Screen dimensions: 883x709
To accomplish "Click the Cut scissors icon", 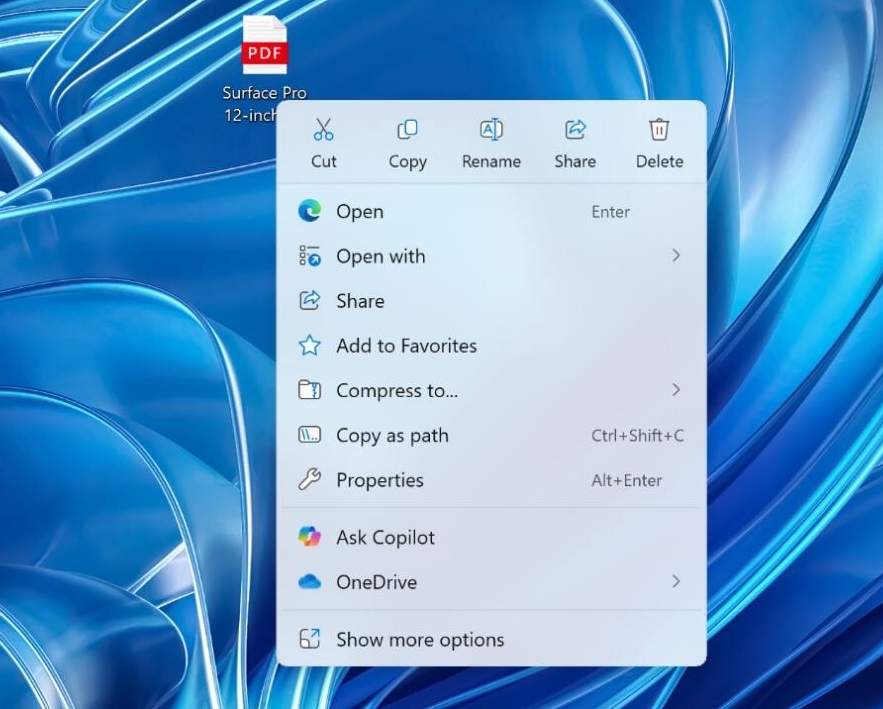I will point(324,129).
